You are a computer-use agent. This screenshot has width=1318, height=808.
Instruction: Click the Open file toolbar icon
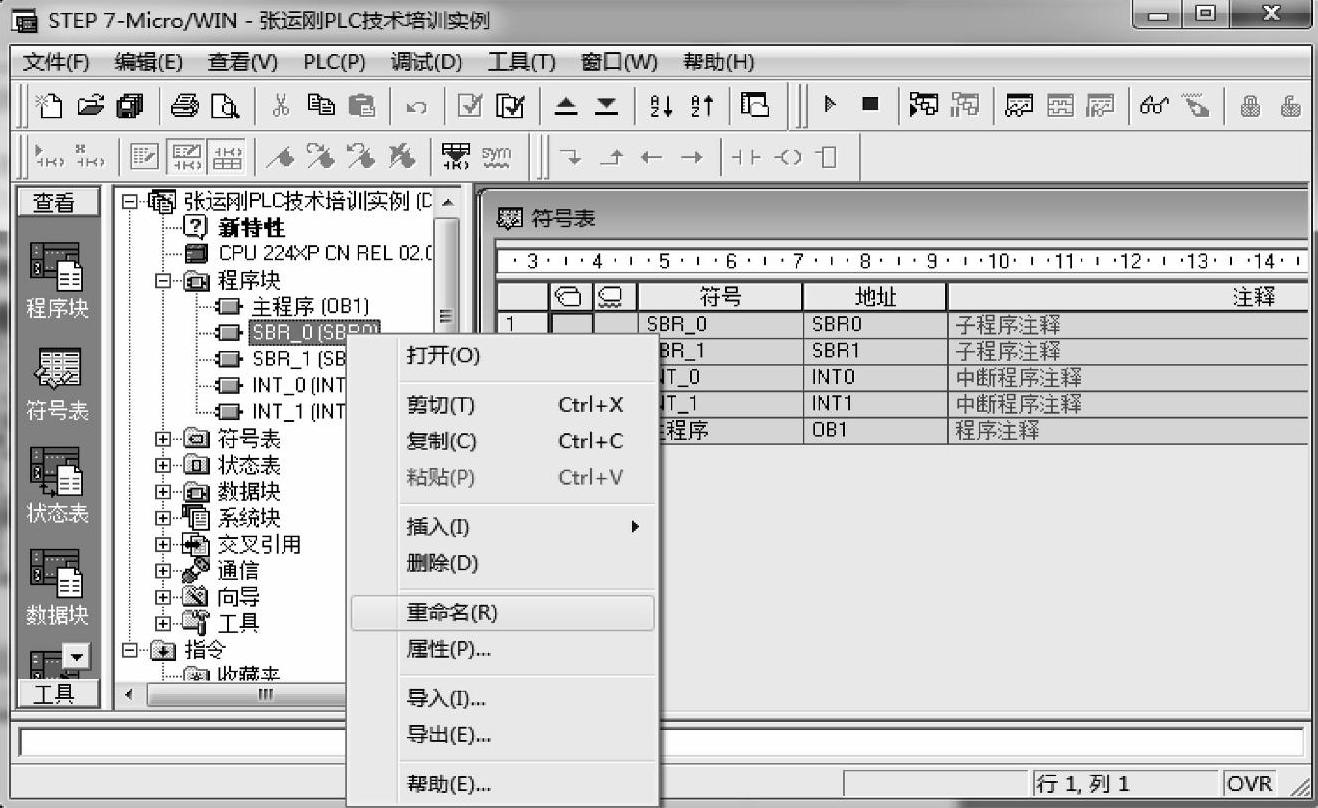coord(91,106)
